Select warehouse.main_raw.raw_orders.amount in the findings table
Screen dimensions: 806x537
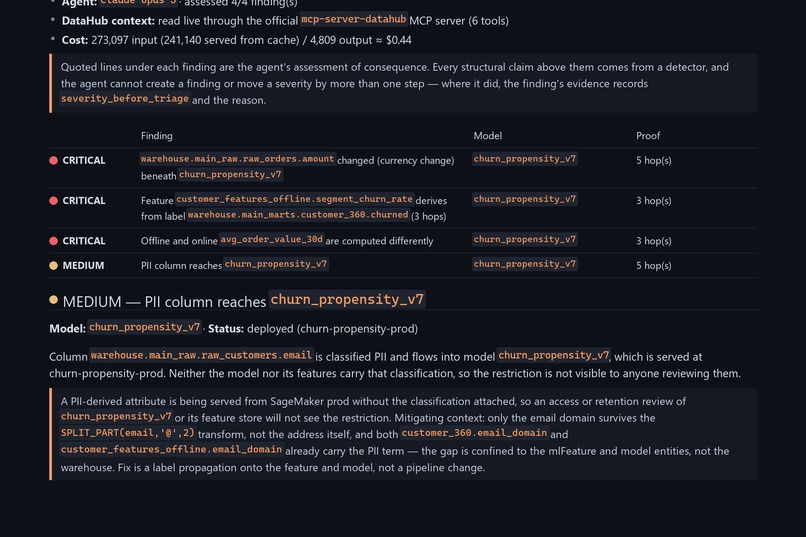(237, 159)
